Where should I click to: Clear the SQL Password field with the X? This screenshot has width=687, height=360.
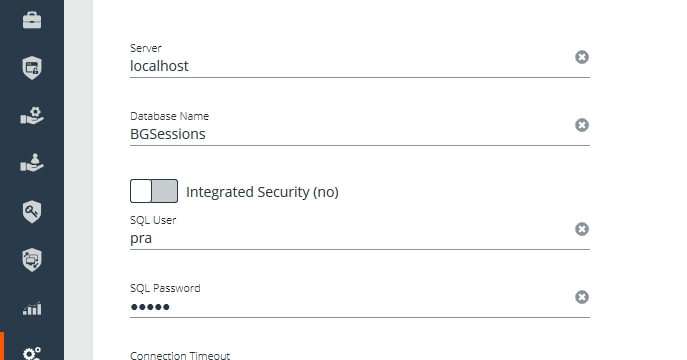pyautogui.click(x=582, y=297)
